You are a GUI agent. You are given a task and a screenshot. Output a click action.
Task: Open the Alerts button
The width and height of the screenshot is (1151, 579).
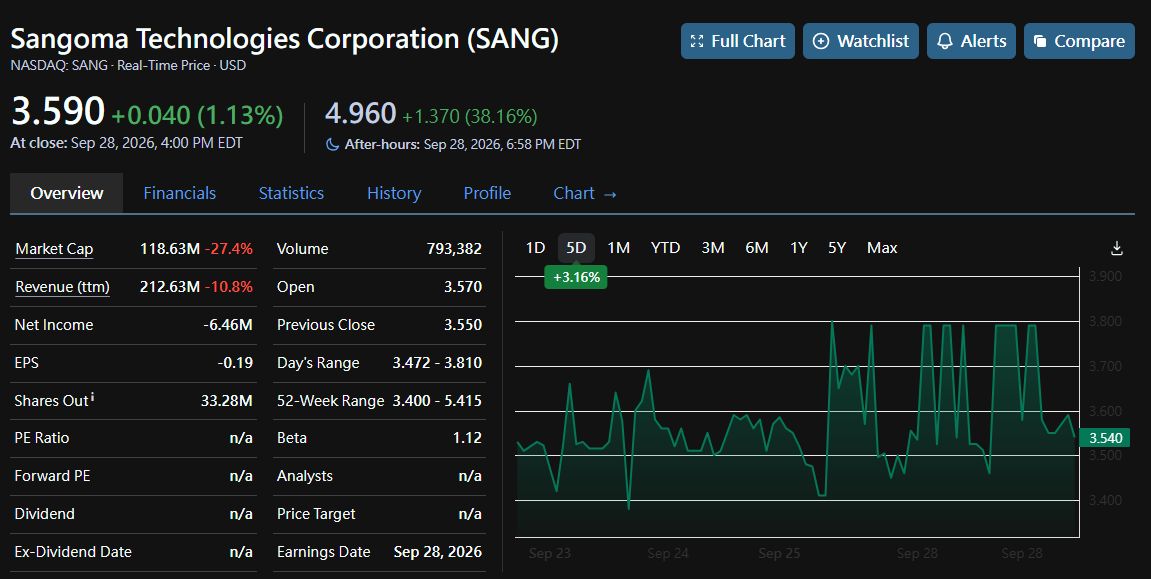pos(971,41)
